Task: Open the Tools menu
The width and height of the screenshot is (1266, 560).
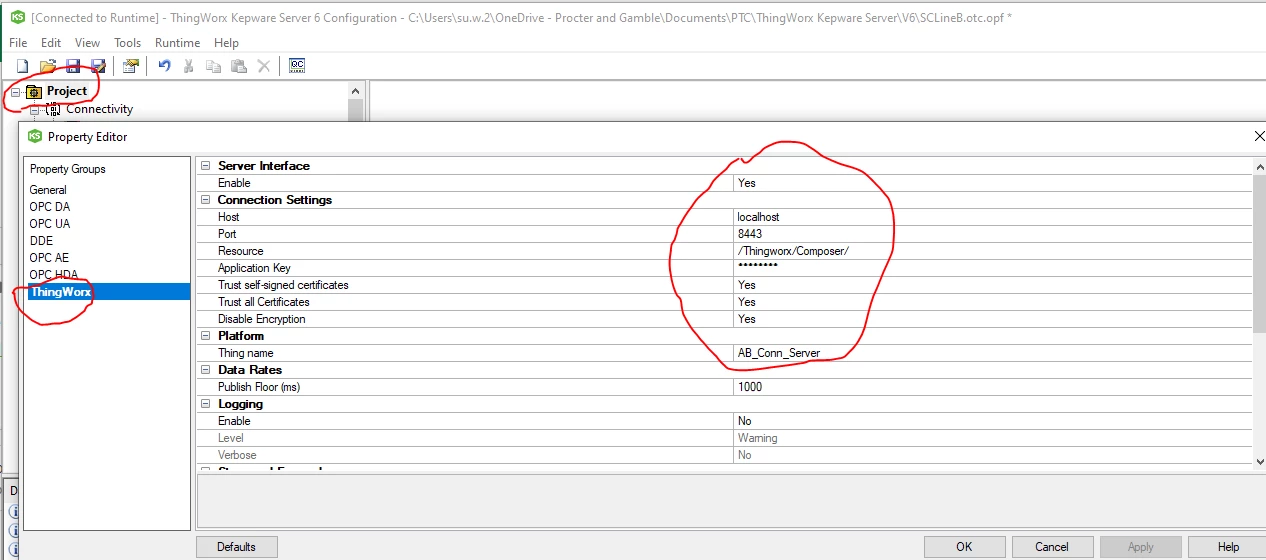Action: click(x=127, y=43)
